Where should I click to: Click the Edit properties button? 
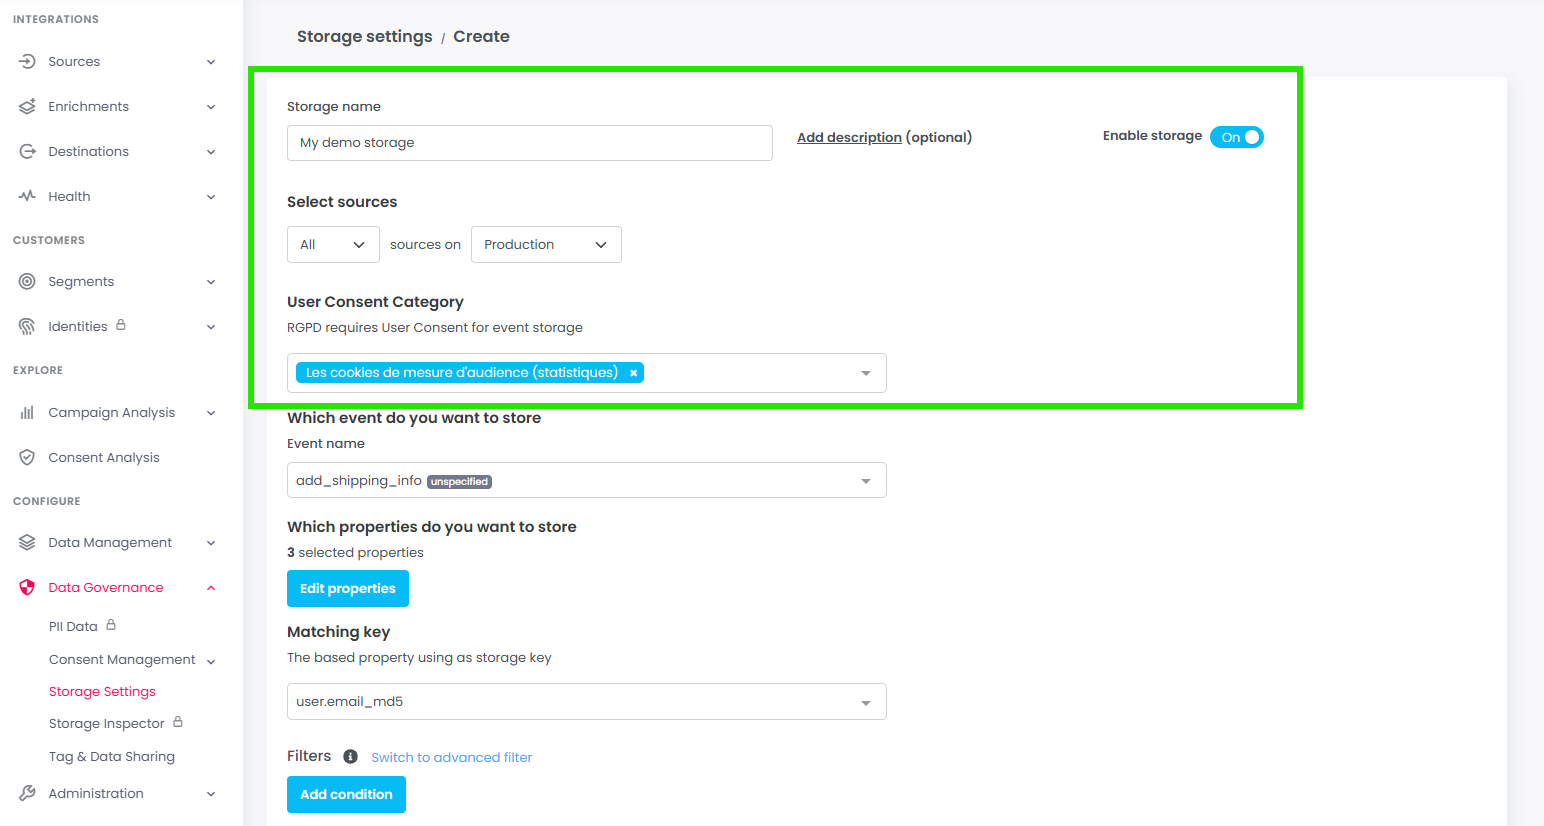(348, 589)
